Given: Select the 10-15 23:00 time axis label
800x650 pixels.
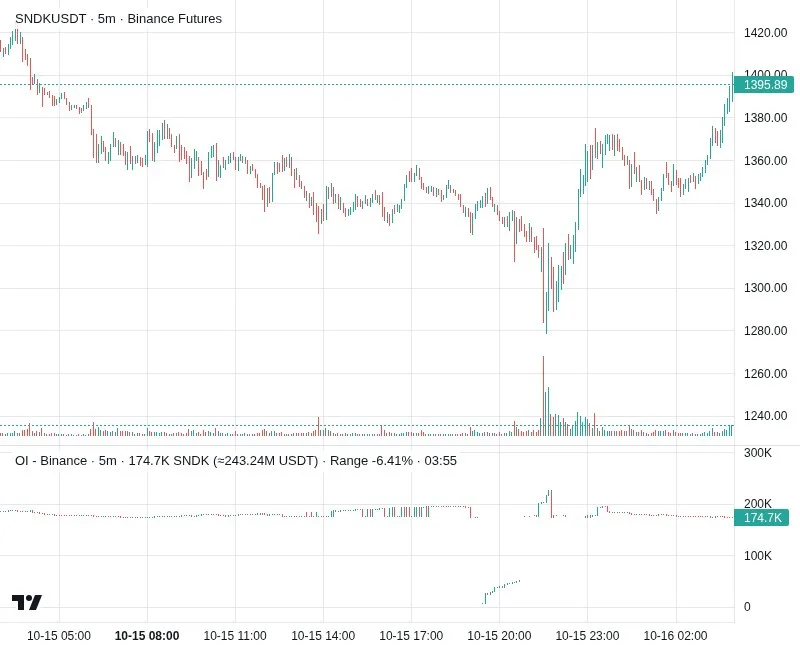Looking at the screenshot, I should (x=587, y=636).
